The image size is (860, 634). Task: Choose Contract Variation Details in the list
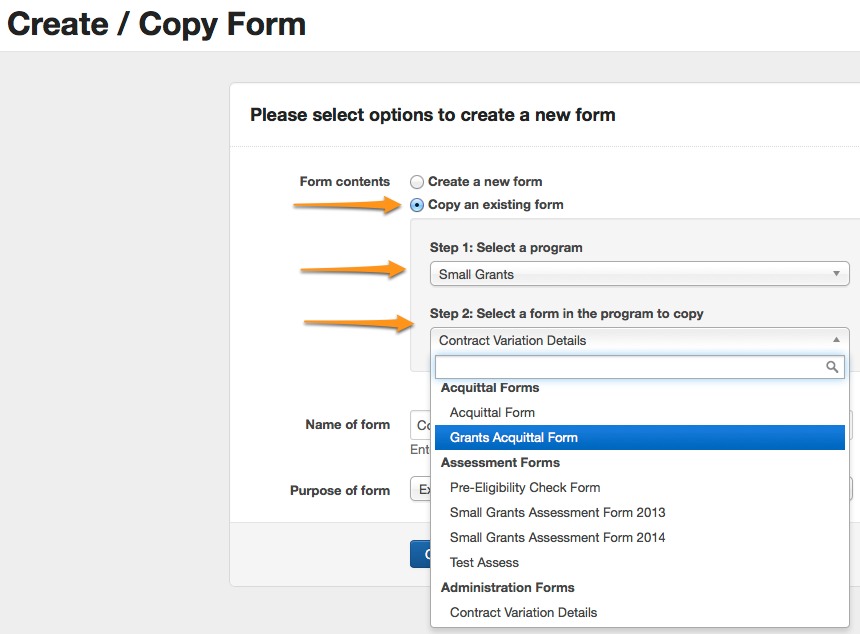click(x=523, y=612)
